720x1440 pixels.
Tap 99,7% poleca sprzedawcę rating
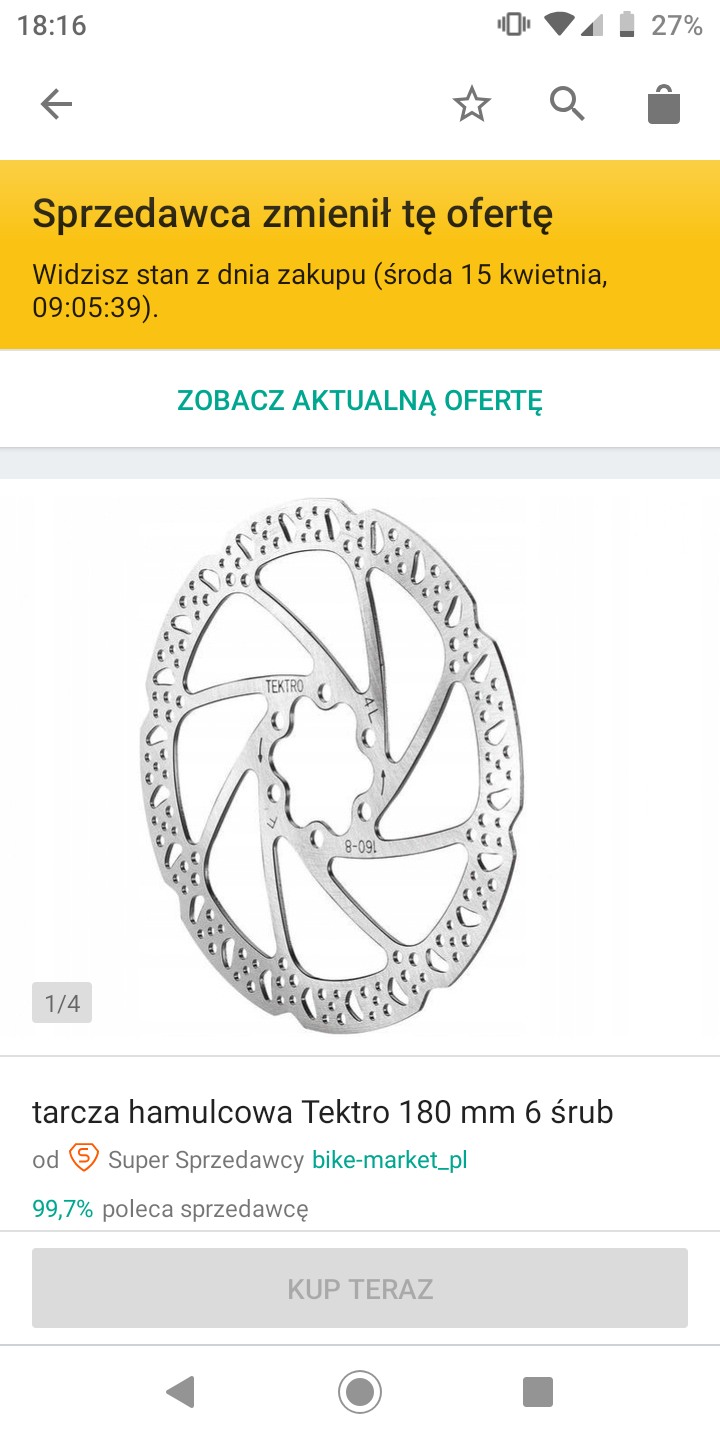coord(170,1208)
